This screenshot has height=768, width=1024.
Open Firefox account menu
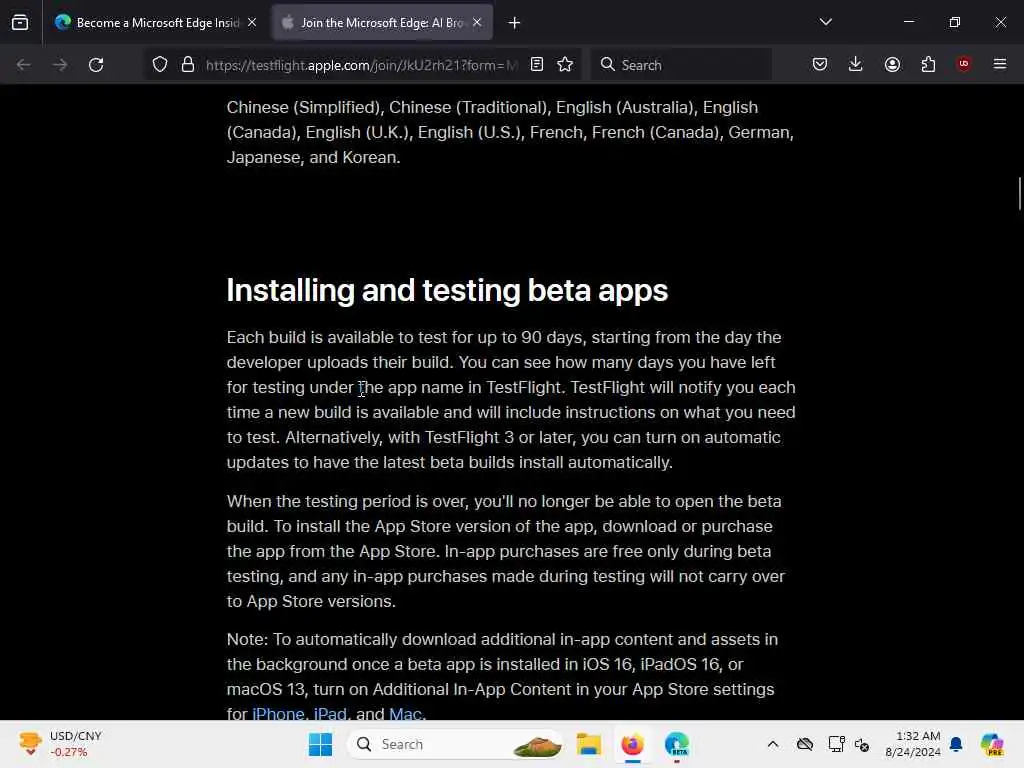pyautogui.click(x=892, y=65)
